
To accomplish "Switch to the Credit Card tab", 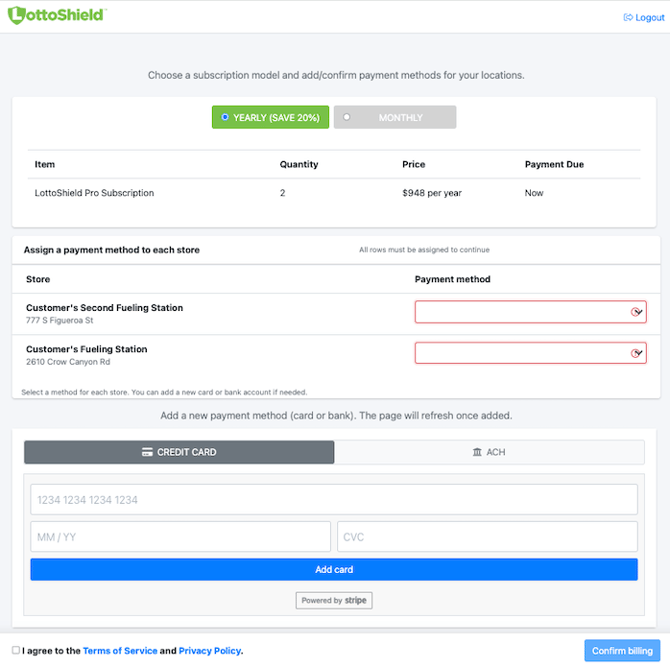I will click(x=179, y=452).
